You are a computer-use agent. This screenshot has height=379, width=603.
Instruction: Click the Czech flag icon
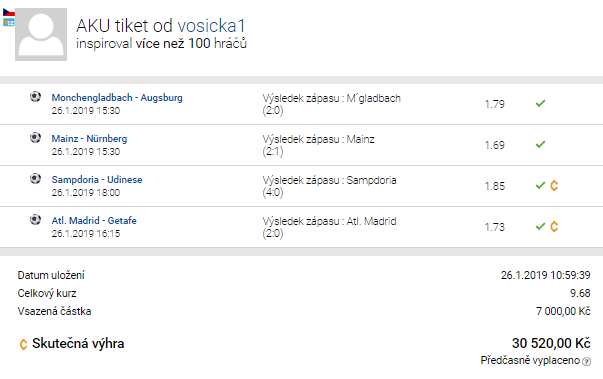pos(8,13)
